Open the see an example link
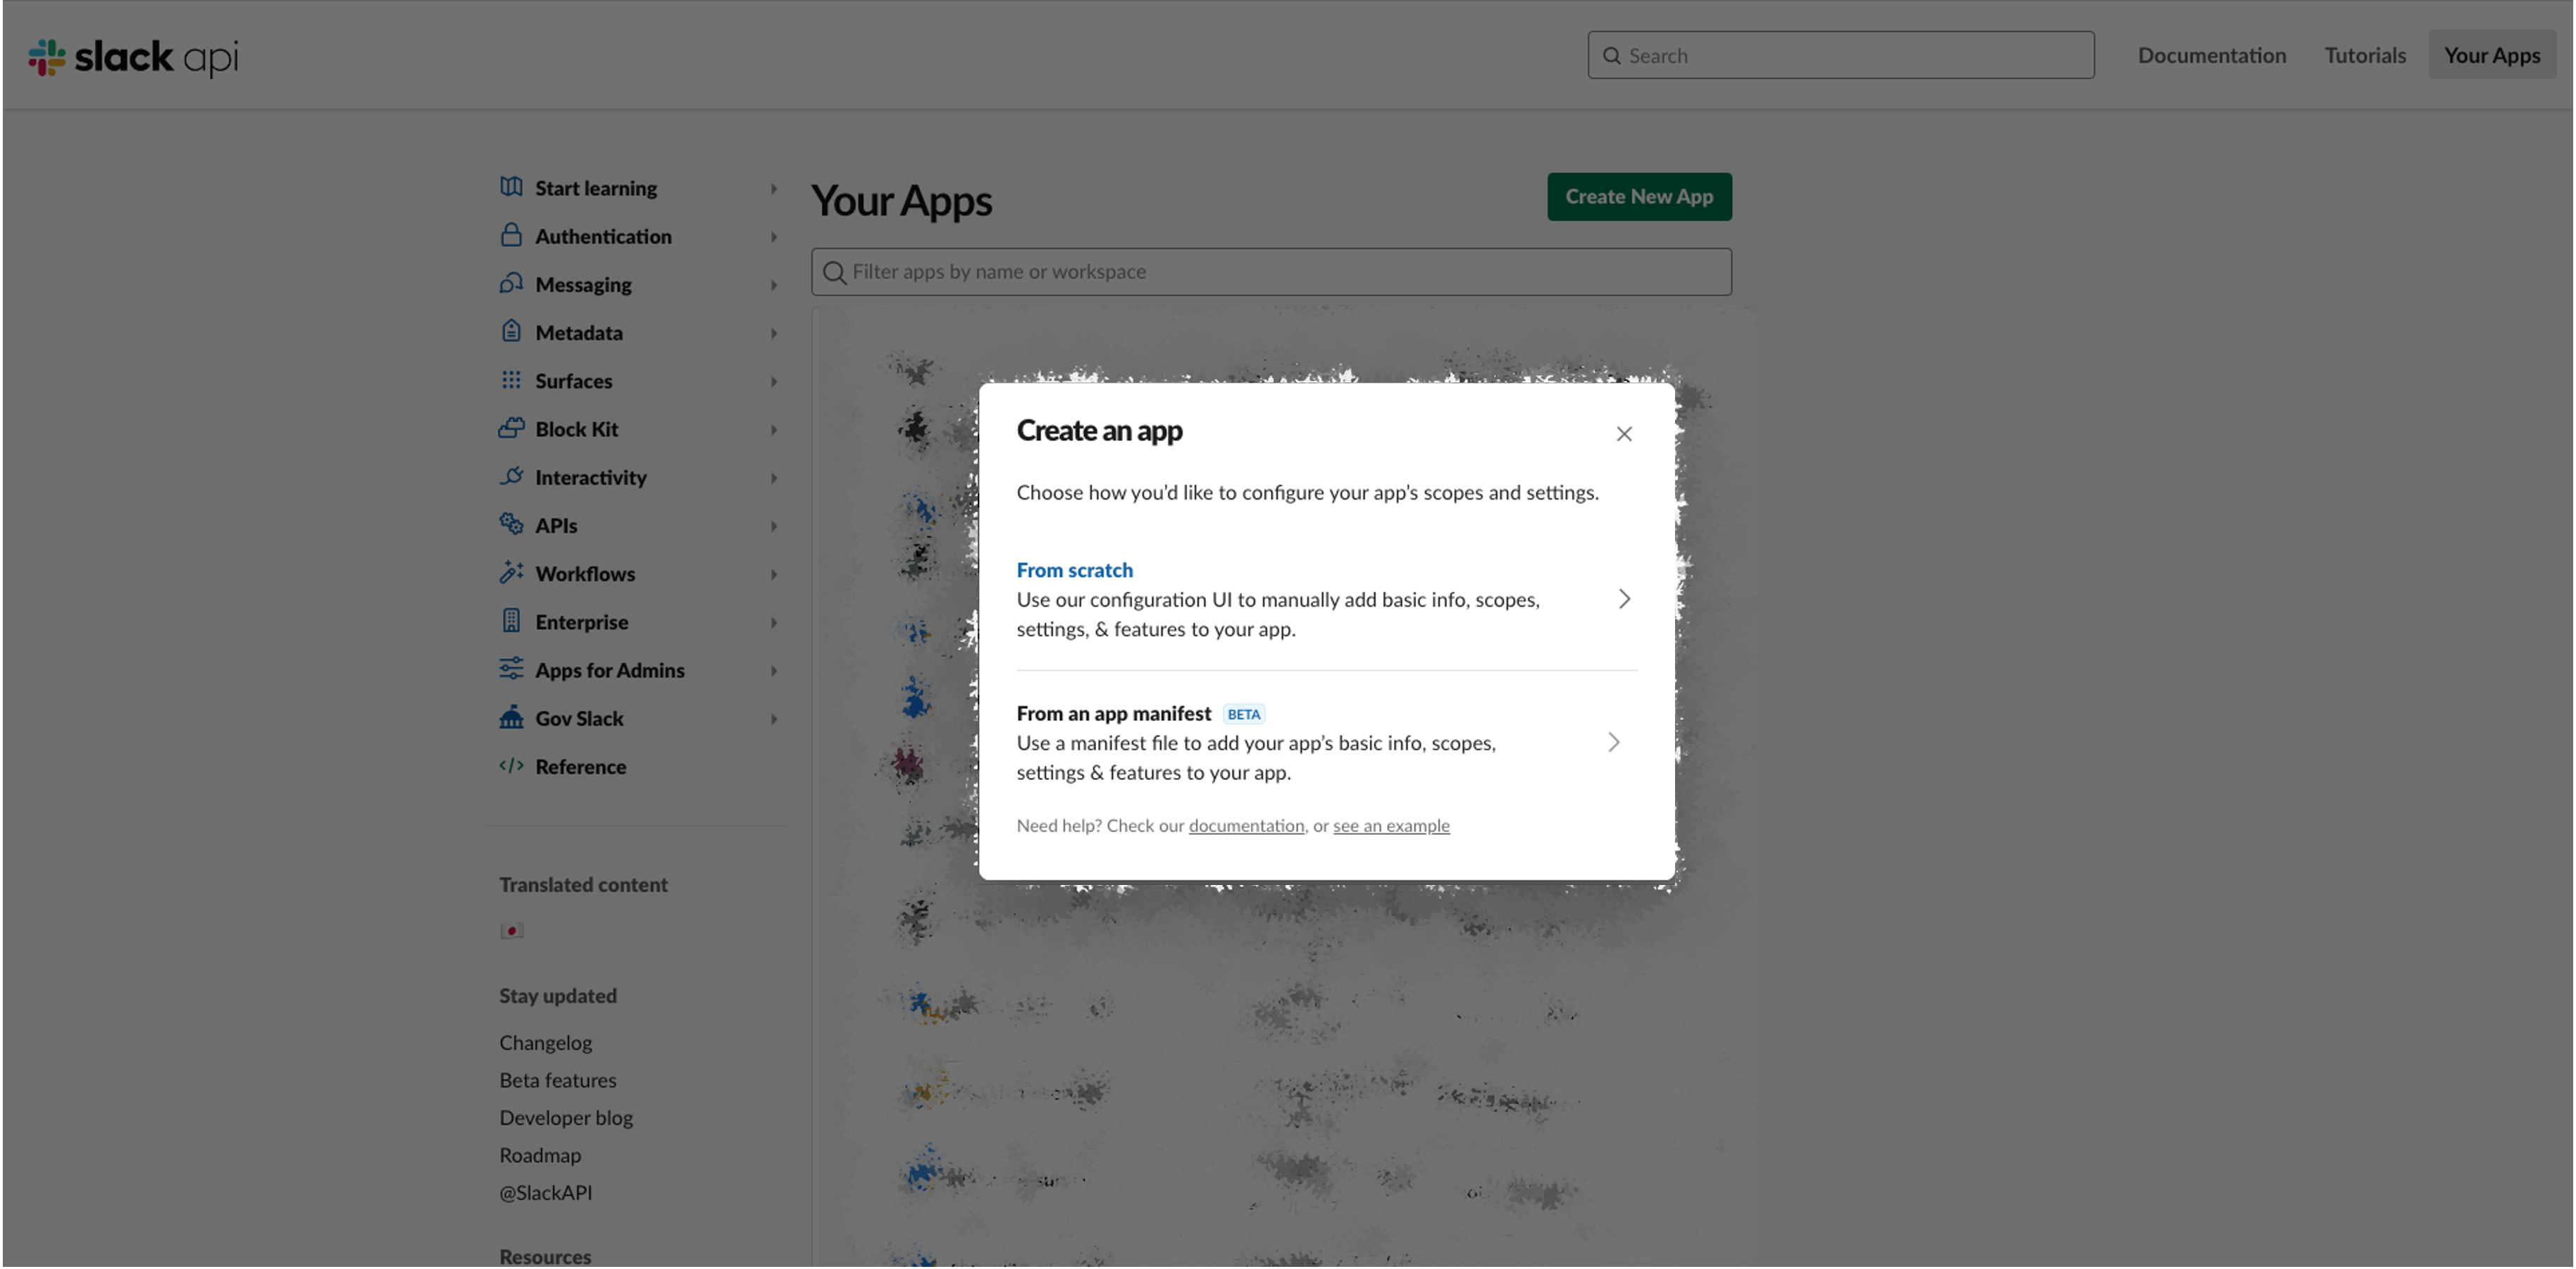 1390,826
